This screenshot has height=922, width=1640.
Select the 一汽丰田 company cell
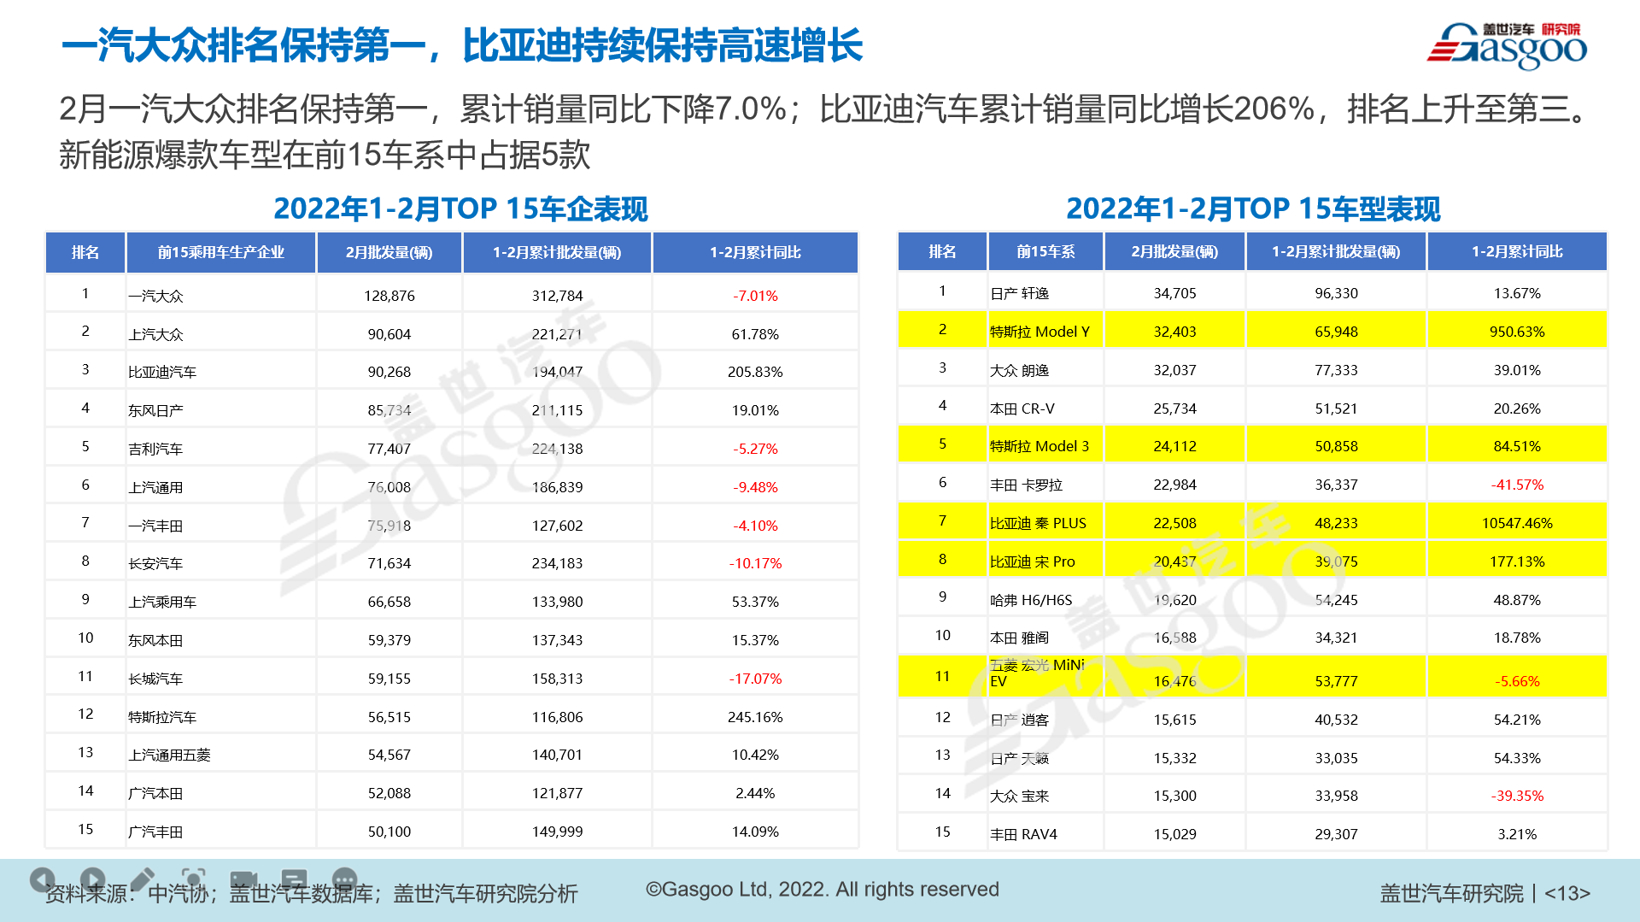click(x=221, y=525)
